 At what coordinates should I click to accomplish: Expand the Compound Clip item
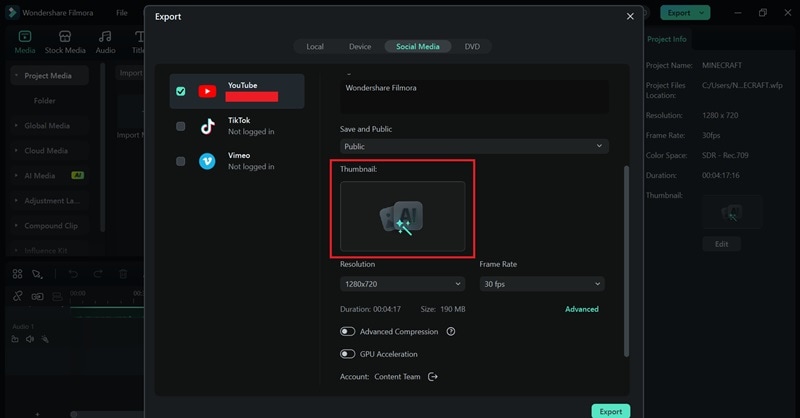(16, 226)
